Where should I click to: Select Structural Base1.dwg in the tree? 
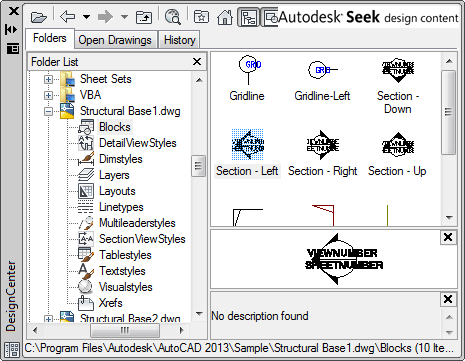point(130,111)
